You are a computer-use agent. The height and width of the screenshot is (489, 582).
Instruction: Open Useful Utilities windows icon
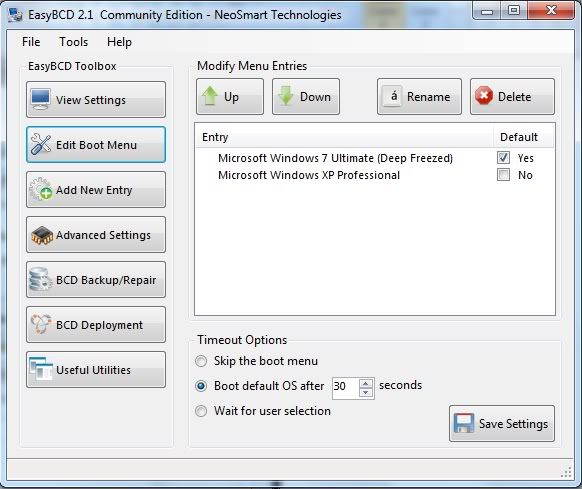[41, 369]
